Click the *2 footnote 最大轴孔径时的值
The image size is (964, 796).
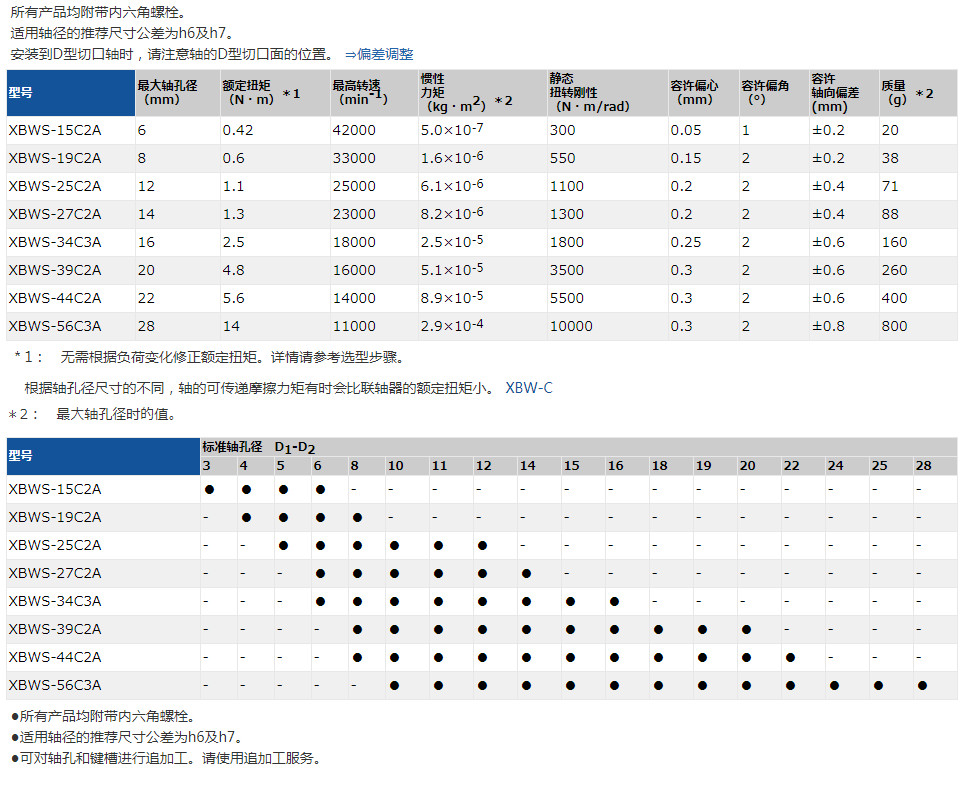tap(93, 414)
